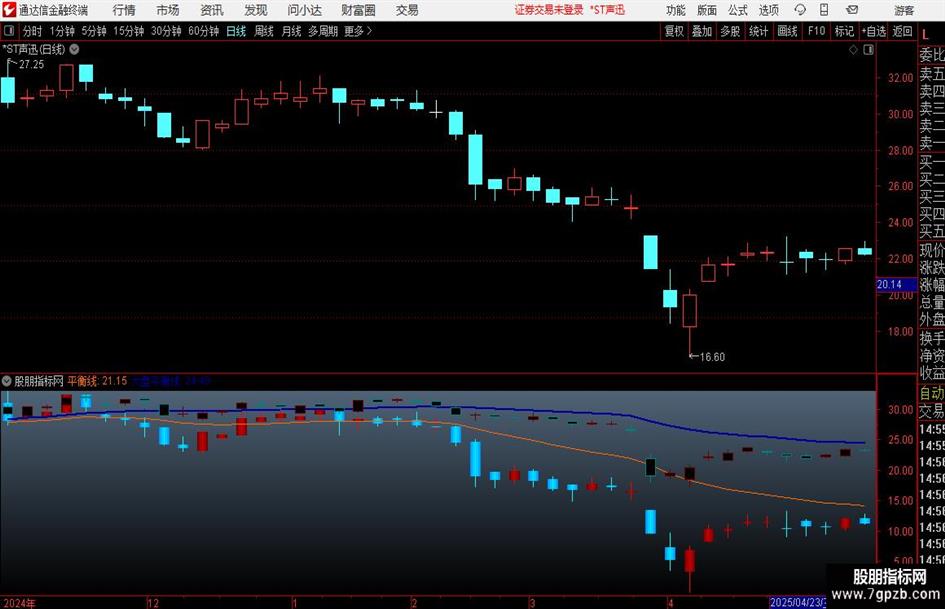Viewport: 945px width, 609px height.
Task: Open the 画线 drawing tools
Action: pos(787,31)
